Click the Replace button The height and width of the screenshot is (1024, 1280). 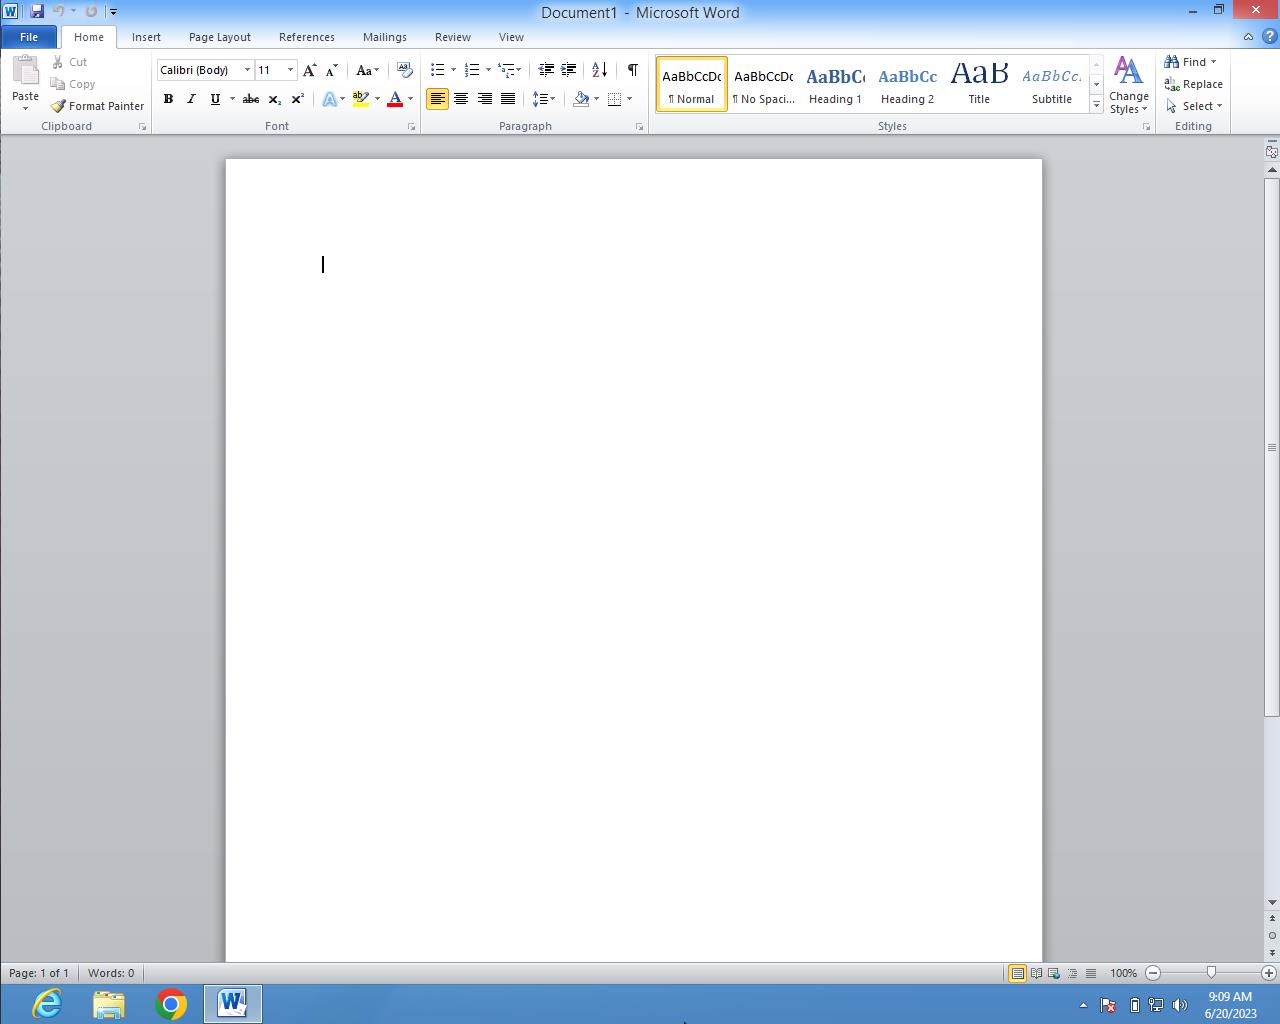(x=1193, y=84)
